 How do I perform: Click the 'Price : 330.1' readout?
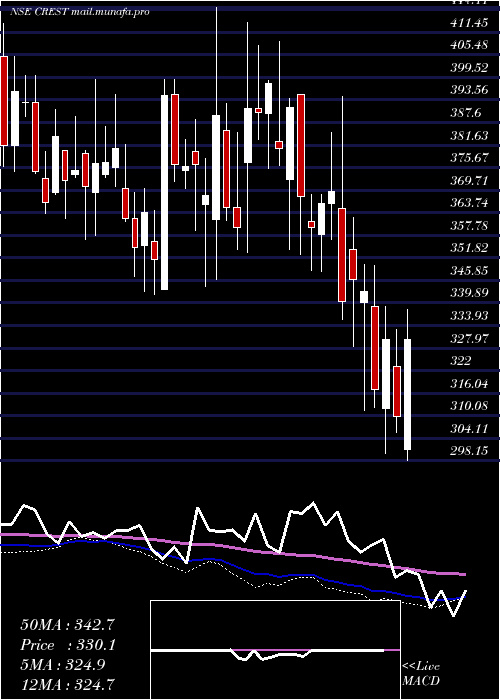(68, 645)
